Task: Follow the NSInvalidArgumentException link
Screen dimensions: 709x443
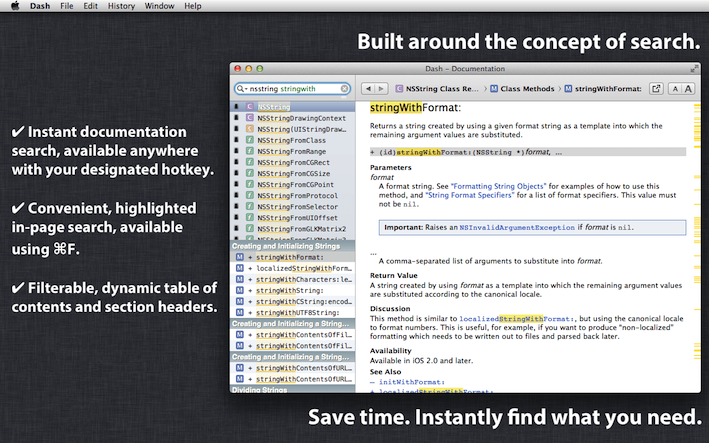Action: [517, 227]
